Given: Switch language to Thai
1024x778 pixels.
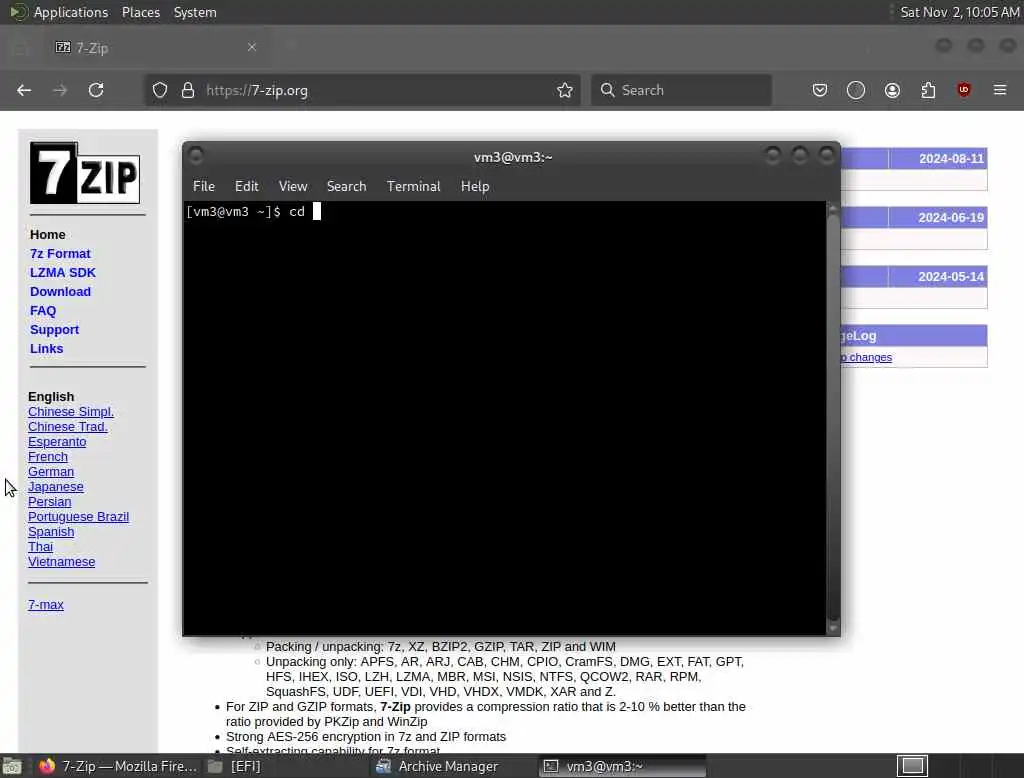Looking at the screenshot, I should click(x=40, y=547).
